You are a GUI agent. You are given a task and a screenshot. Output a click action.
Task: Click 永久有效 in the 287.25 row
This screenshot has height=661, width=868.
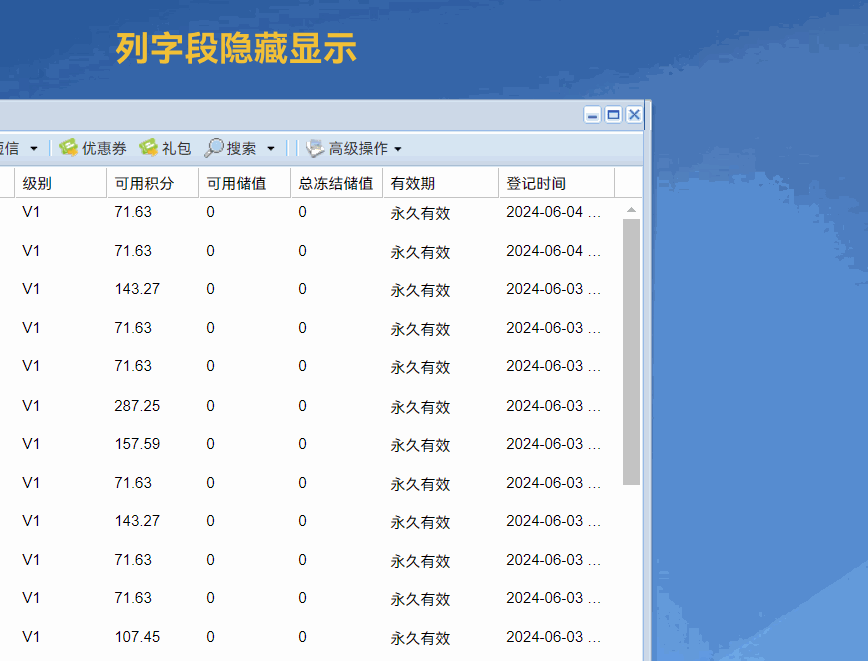(420, 407)
